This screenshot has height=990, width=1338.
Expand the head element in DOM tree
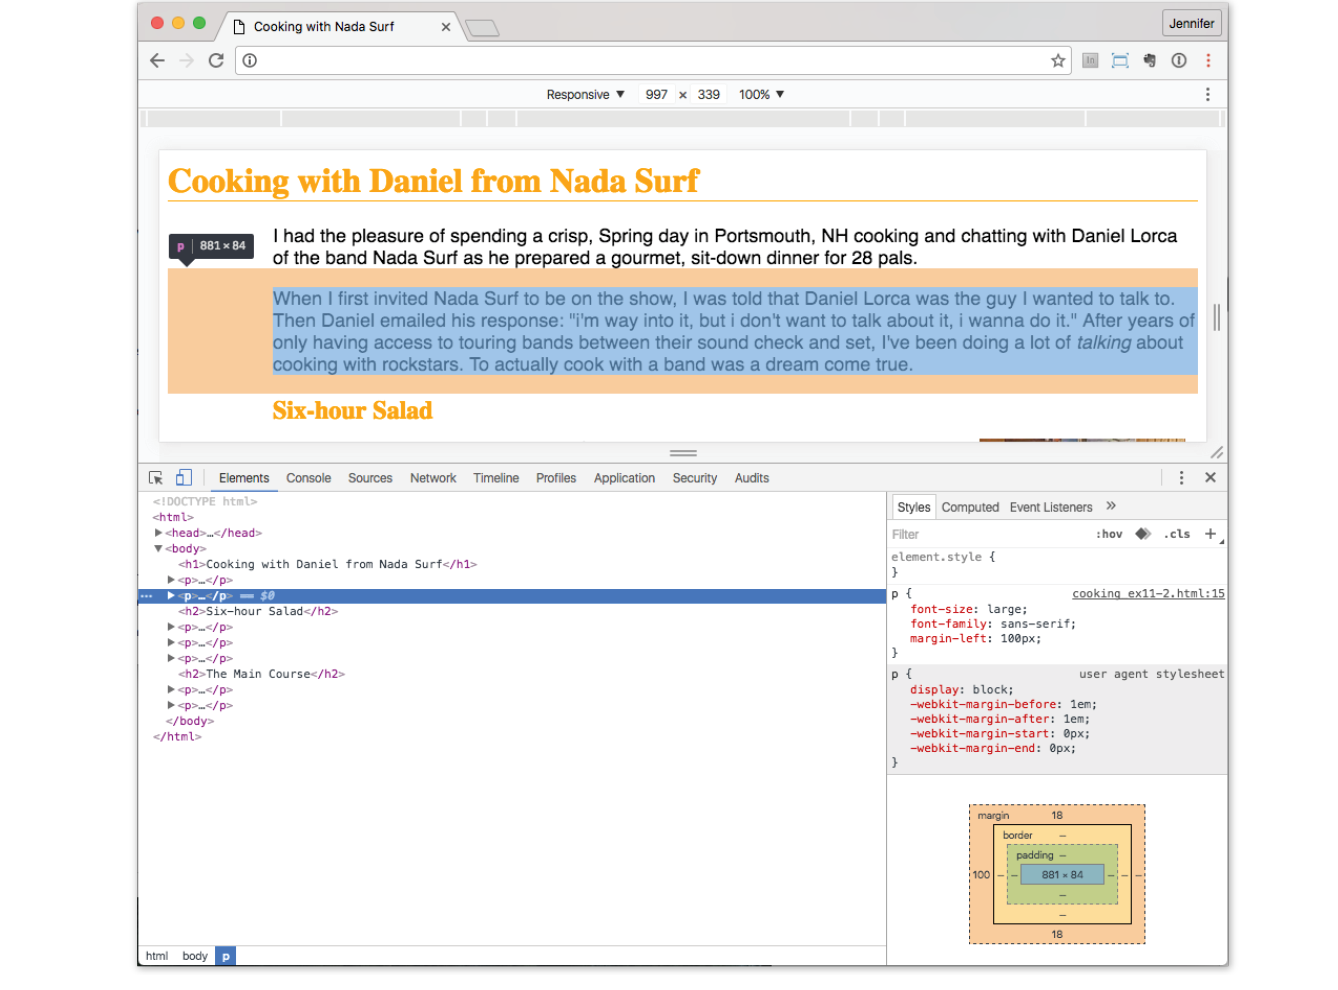pos(159,533)
